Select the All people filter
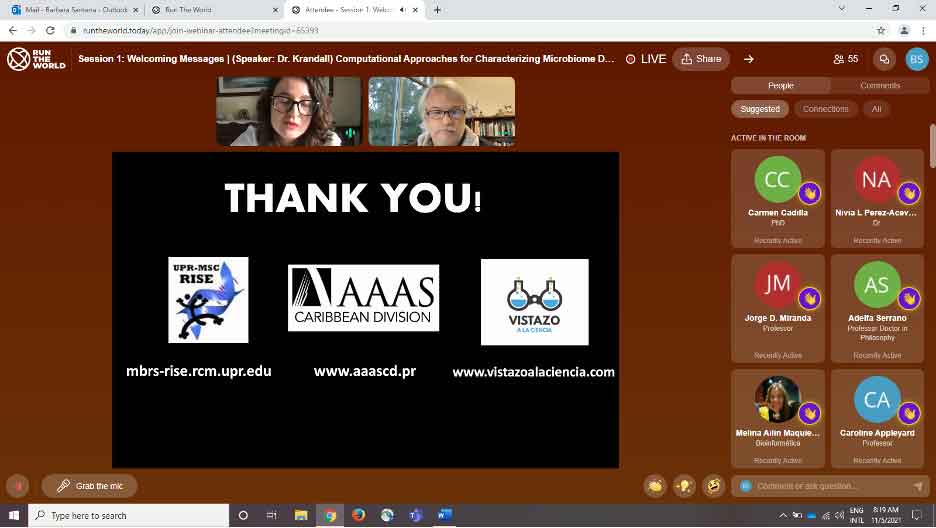This screenshot has width=936, height=528. click(x=877, y=109)
